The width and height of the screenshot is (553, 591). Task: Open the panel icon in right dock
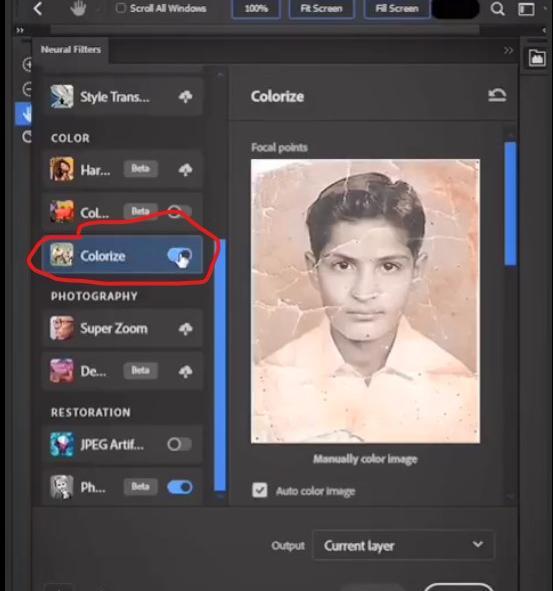pos(537,58)
